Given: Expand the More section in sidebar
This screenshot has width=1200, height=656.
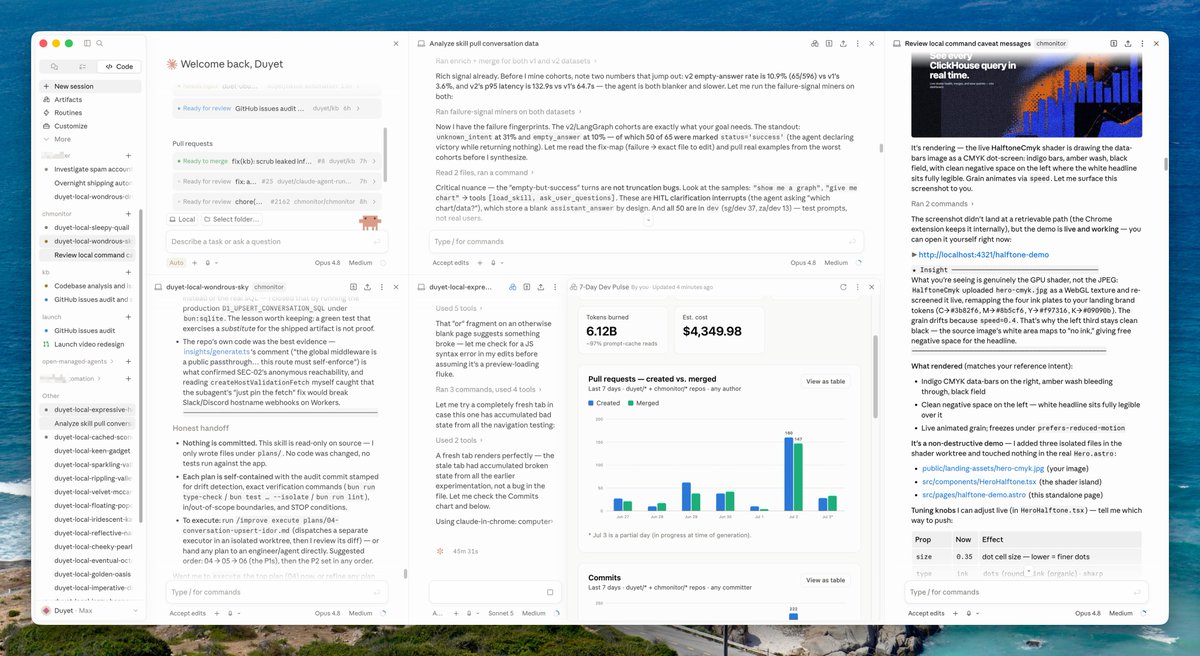Looking at the screenshot, I should click(90, 139).
